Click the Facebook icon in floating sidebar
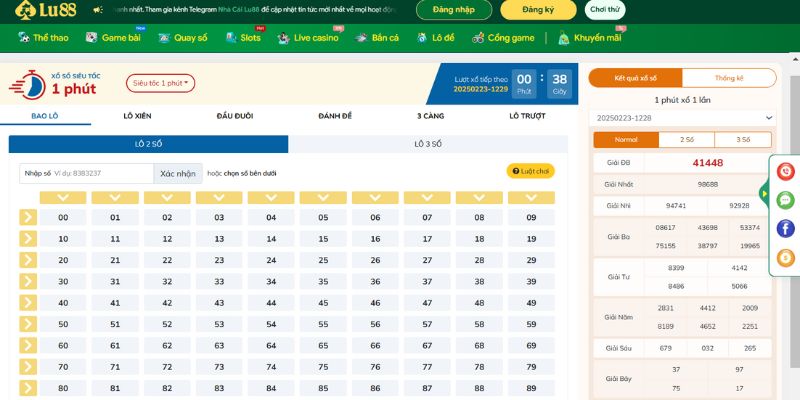The image size is (800, 400). [785, 229]
